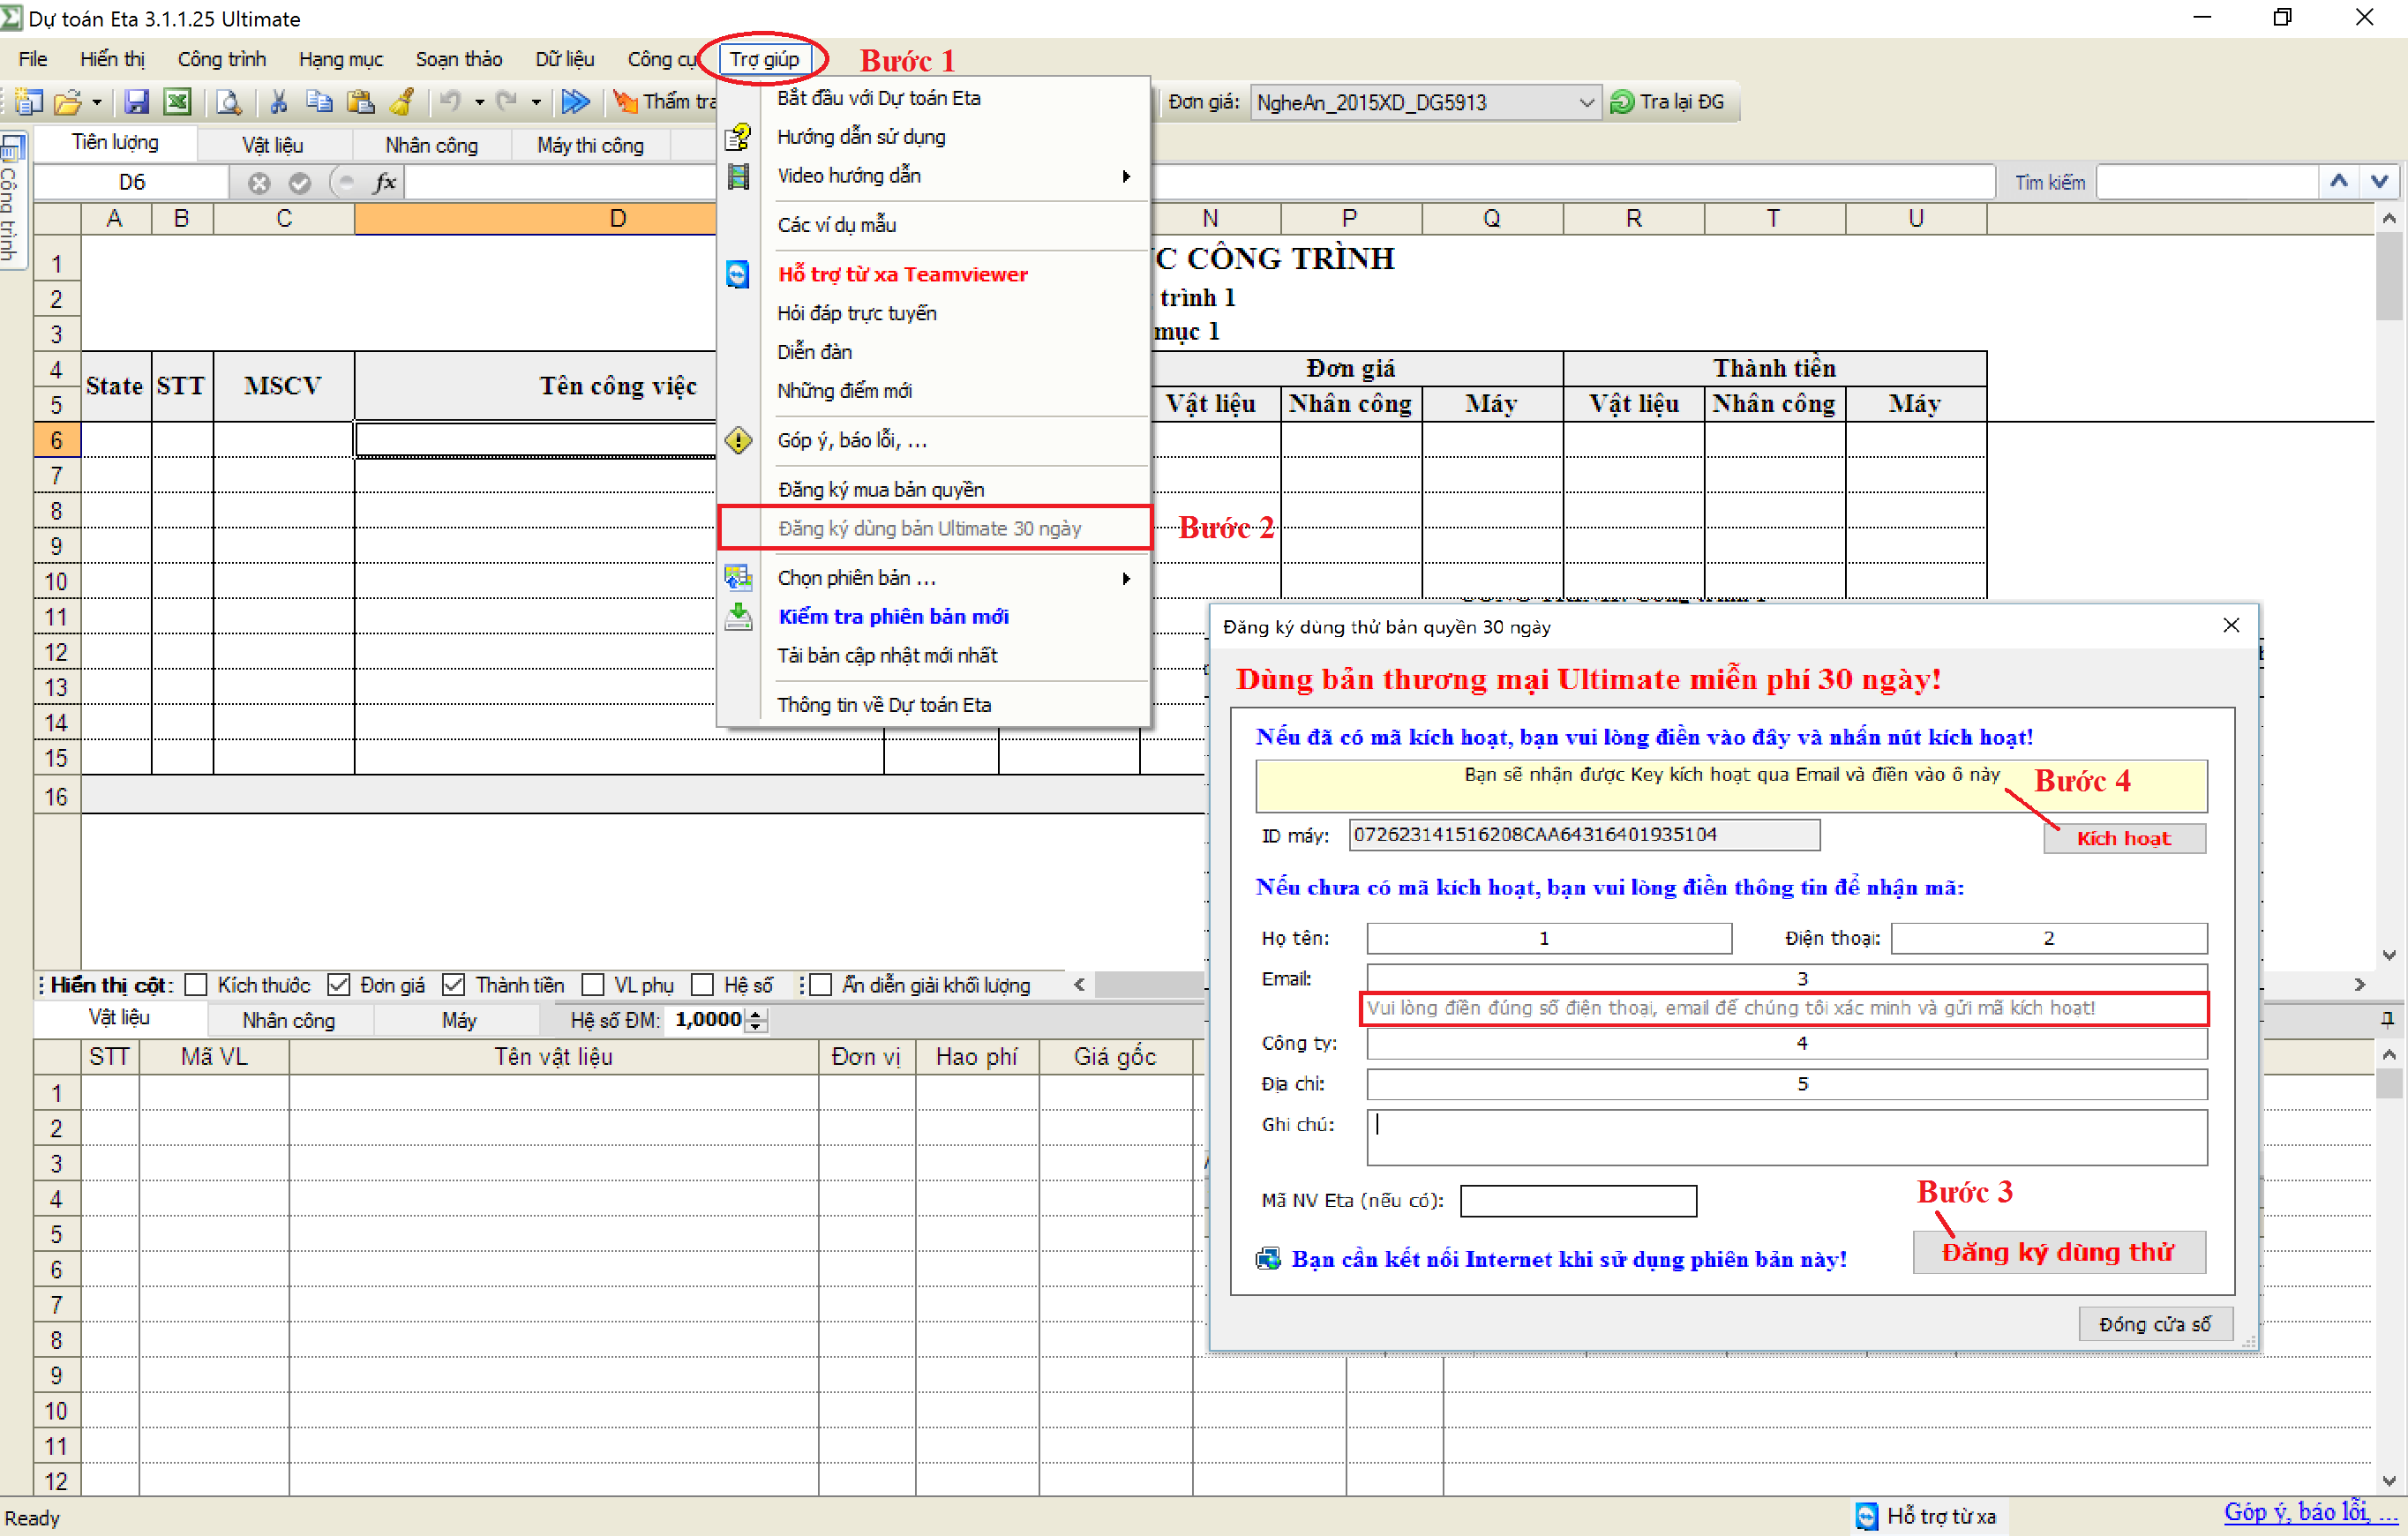The height and width of the screenshot is (1536, 2408).
Task: Toggle the Kích thước column checkbox
Action: [x=196, y=985]
